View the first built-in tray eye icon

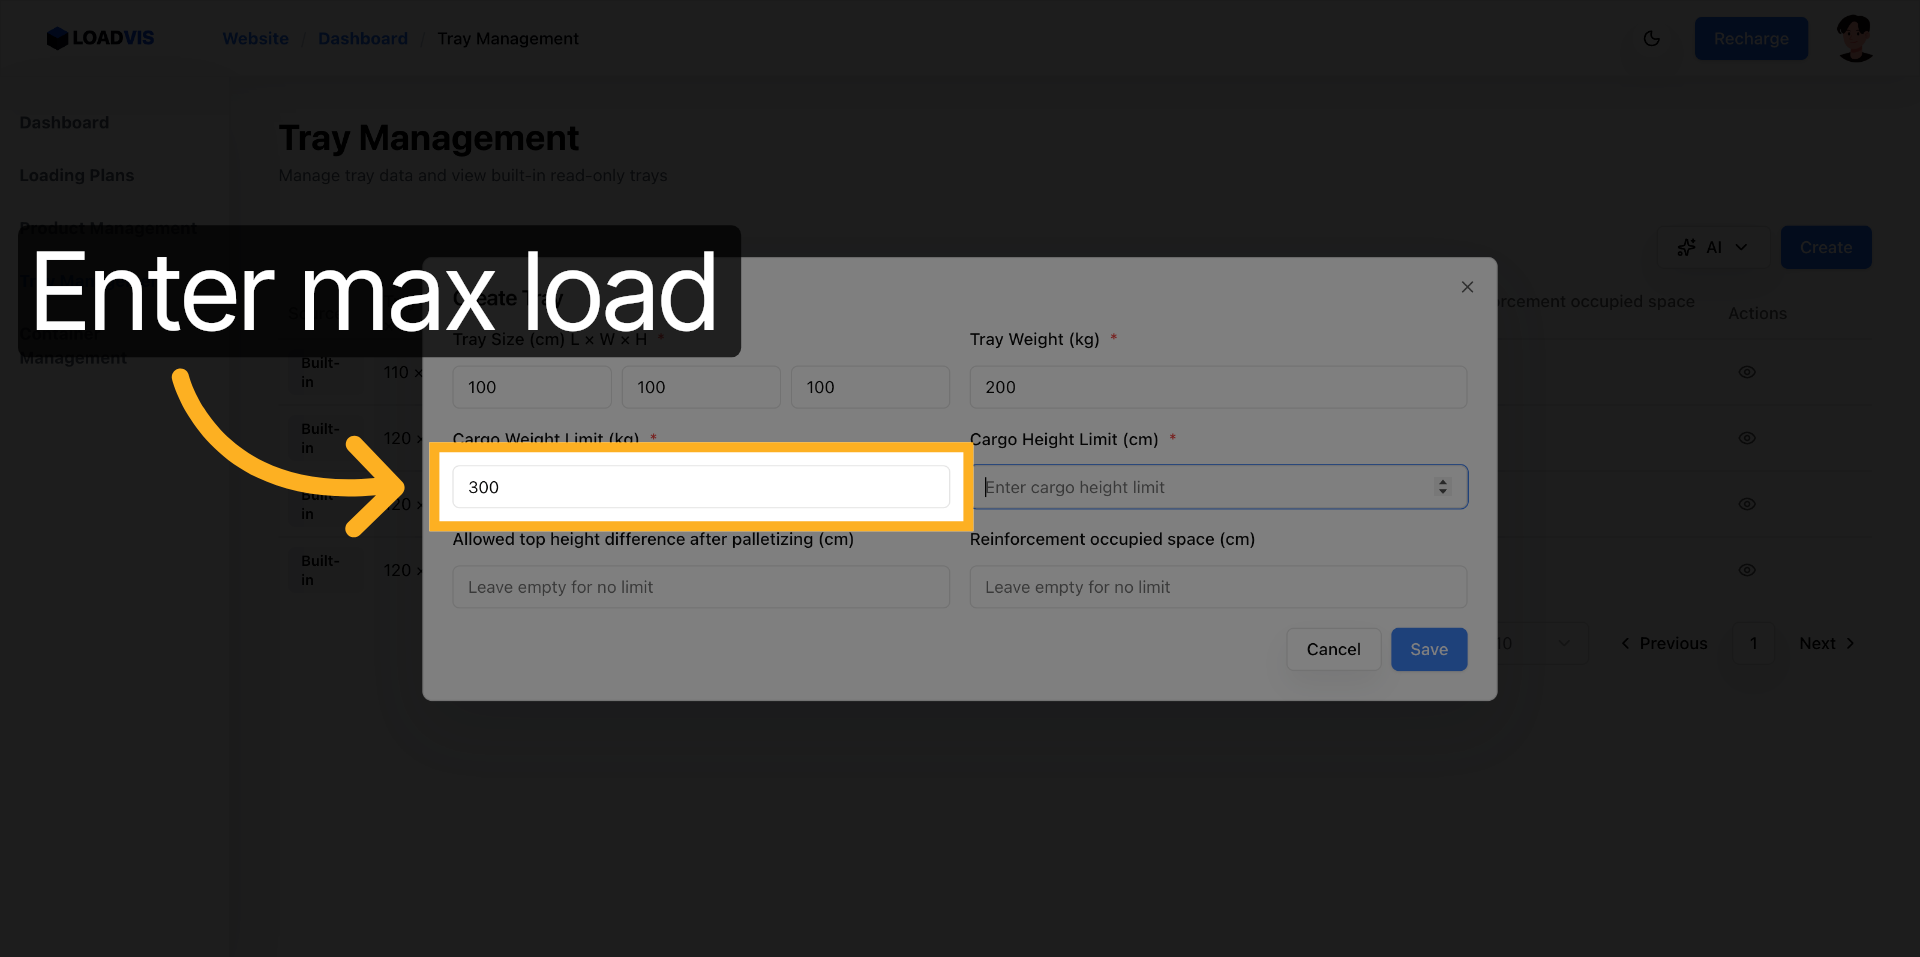1747,372
